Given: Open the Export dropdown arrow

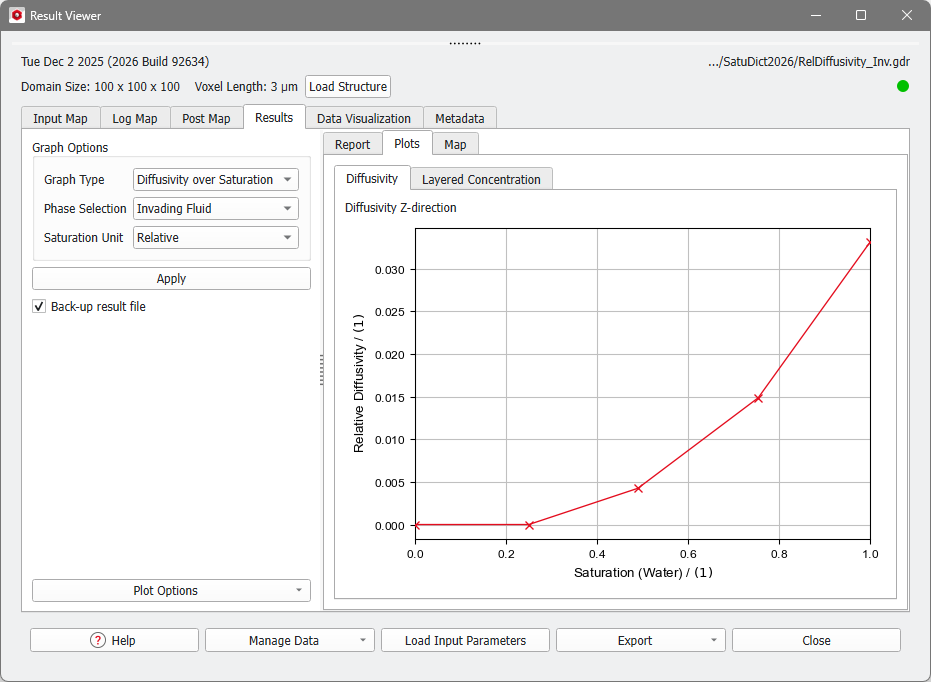Looking at the screenshot, I should [x=712, y=639].
